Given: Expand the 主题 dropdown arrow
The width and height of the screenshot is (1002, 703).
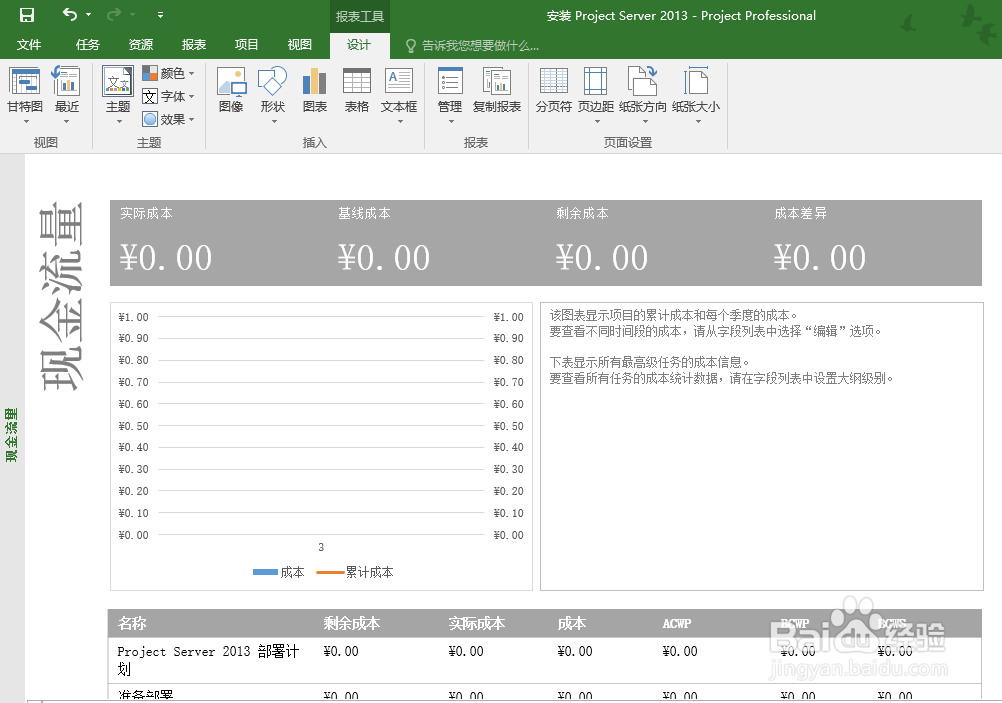Looking at the screenshot, I should 119,121.
